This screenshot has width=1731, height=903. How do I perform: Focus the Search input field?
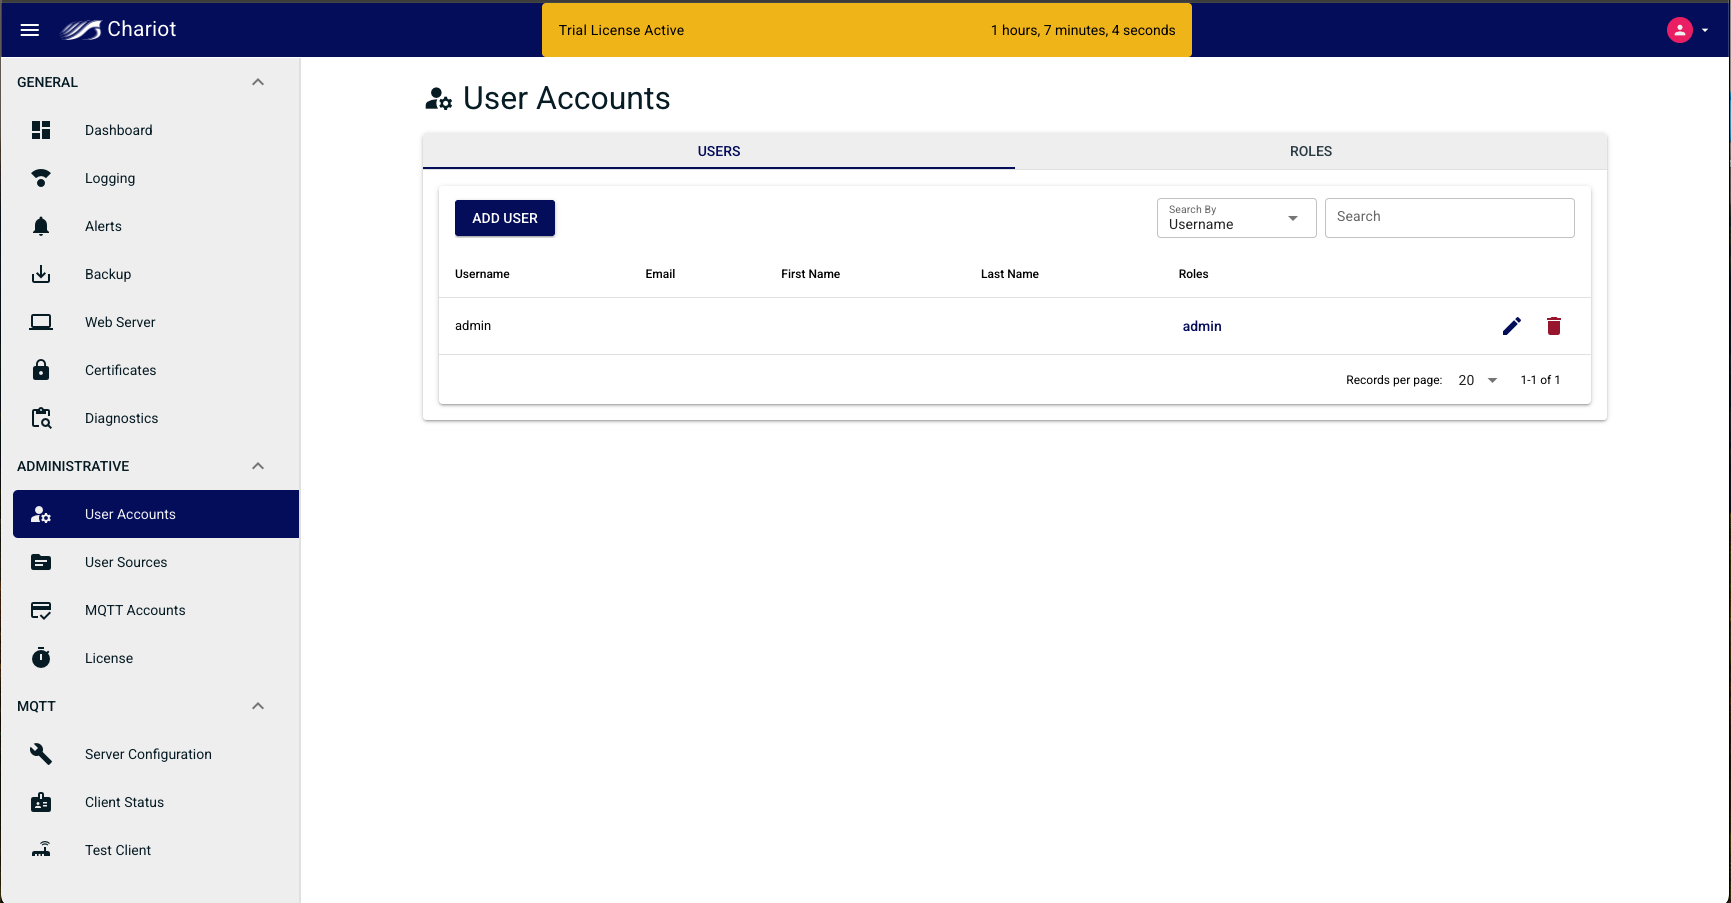pos(1449,218)
